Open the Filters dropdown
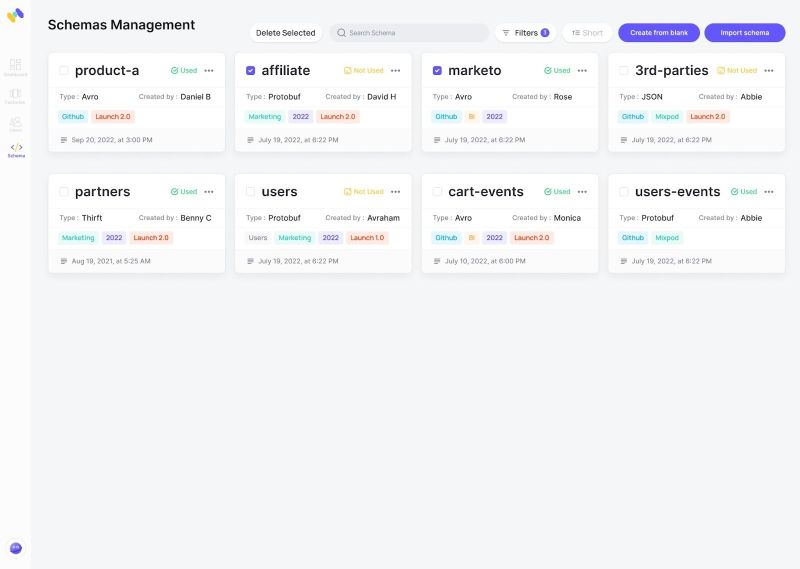This screenshot has height=569, width=800. 526,33
